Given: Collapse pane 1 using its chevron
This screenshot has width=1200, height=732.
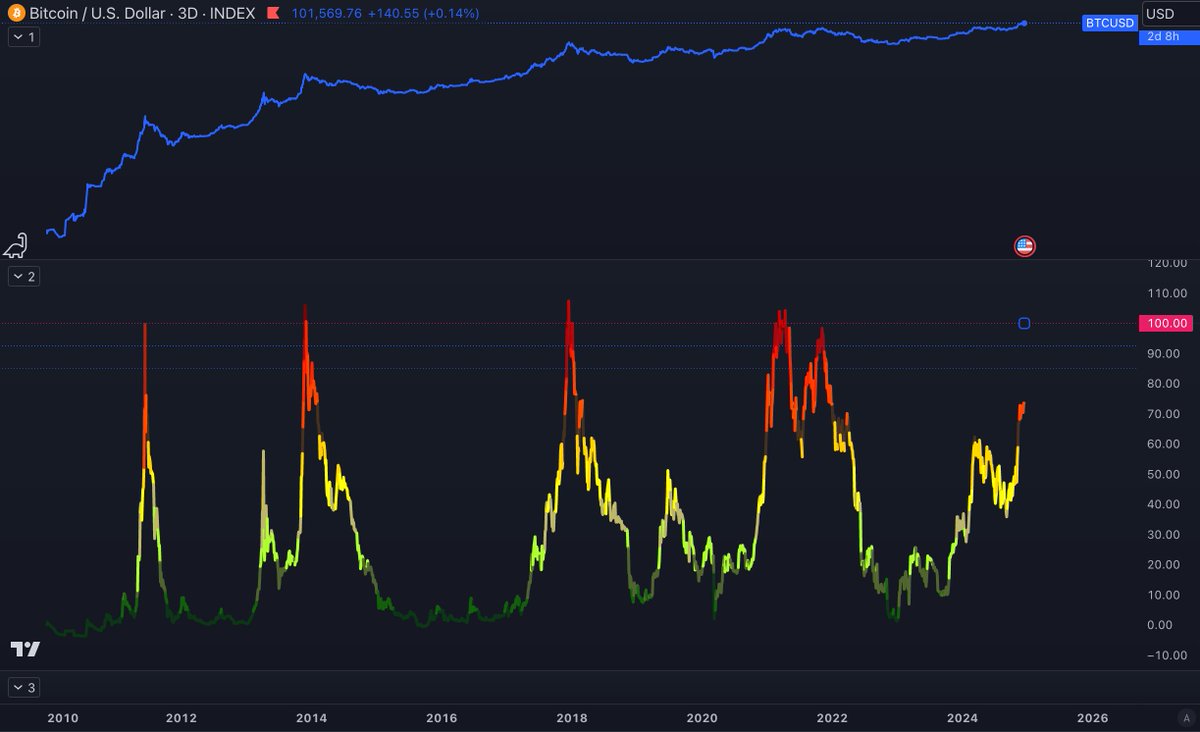Looking at the screenshot, I should (x=23, y=37).
